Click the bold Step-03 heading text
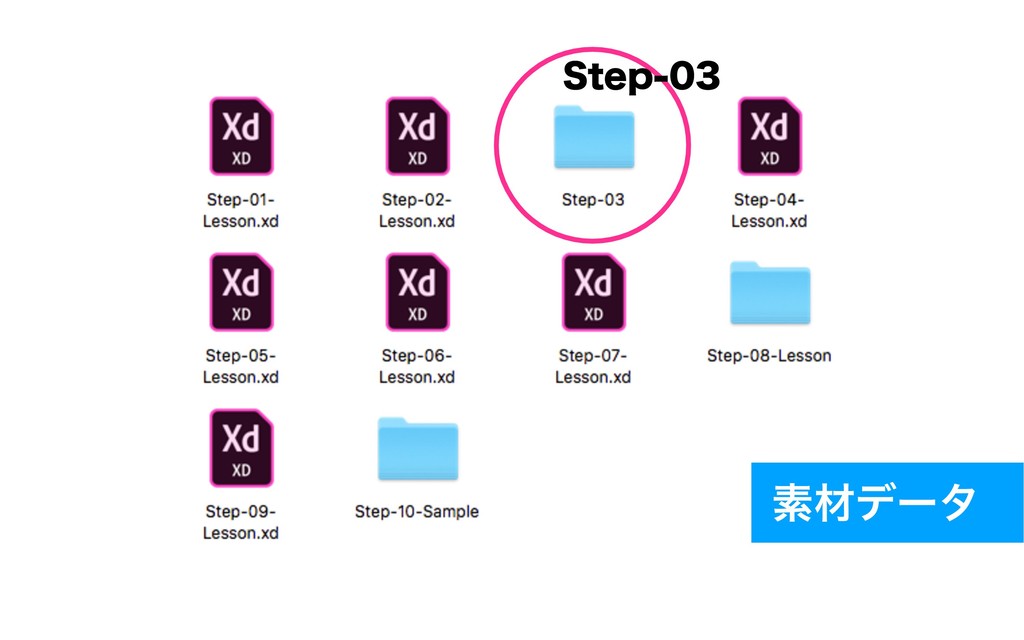 (641, 76)
